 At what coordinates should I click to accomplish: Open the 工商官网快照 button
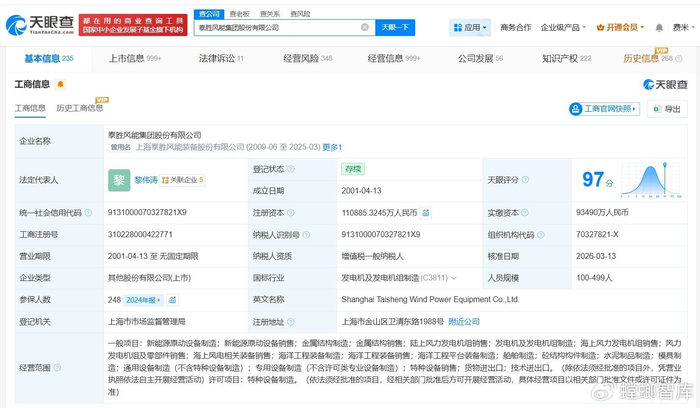click(x=607, y=108)
